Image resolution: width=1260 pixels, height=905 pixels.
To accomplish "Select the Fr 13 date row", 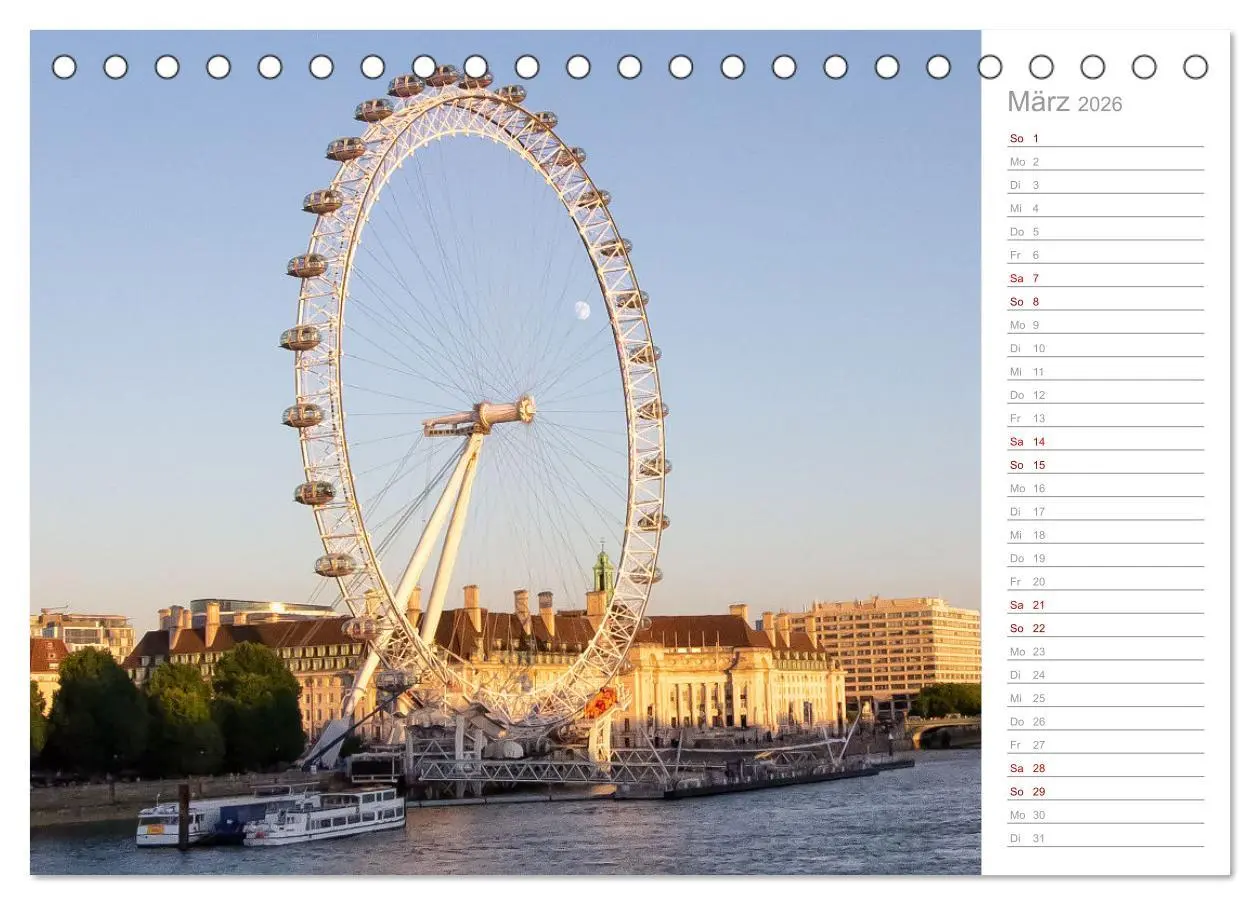I will 1105,417.
